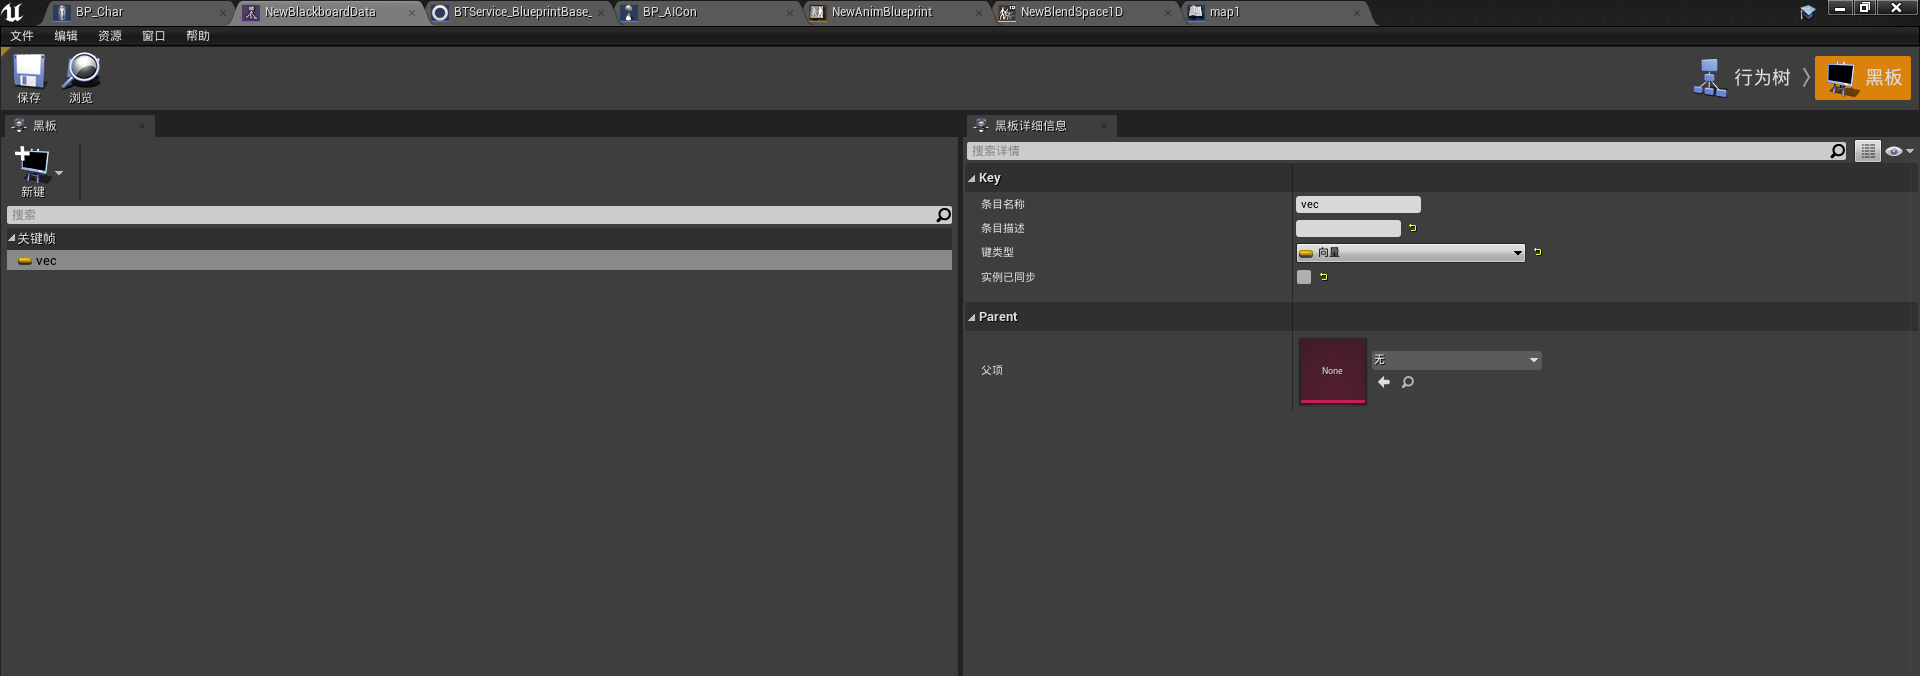The width and height of the screenshot is (1920, 676).
Task: Close the 黑板详细信息 panel tab
Action: click(x=1104, y=126)
